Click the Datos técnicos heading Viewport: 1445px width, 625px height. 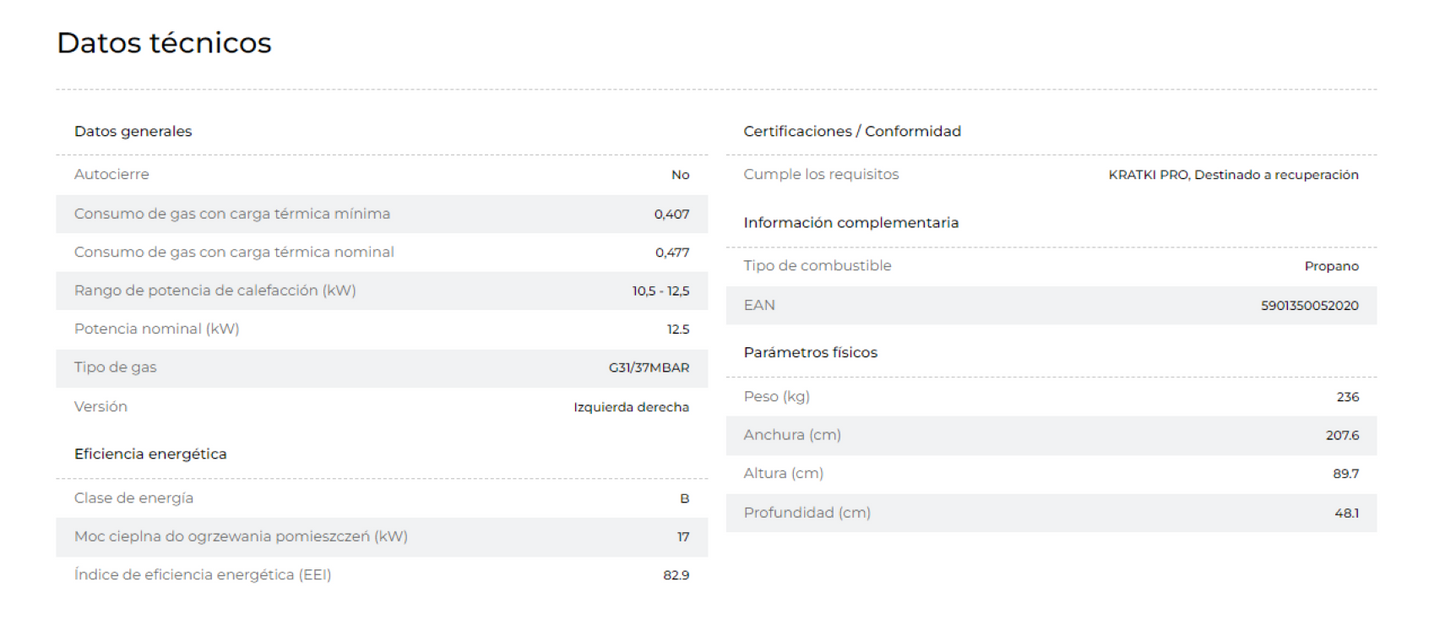coord(164,43)
